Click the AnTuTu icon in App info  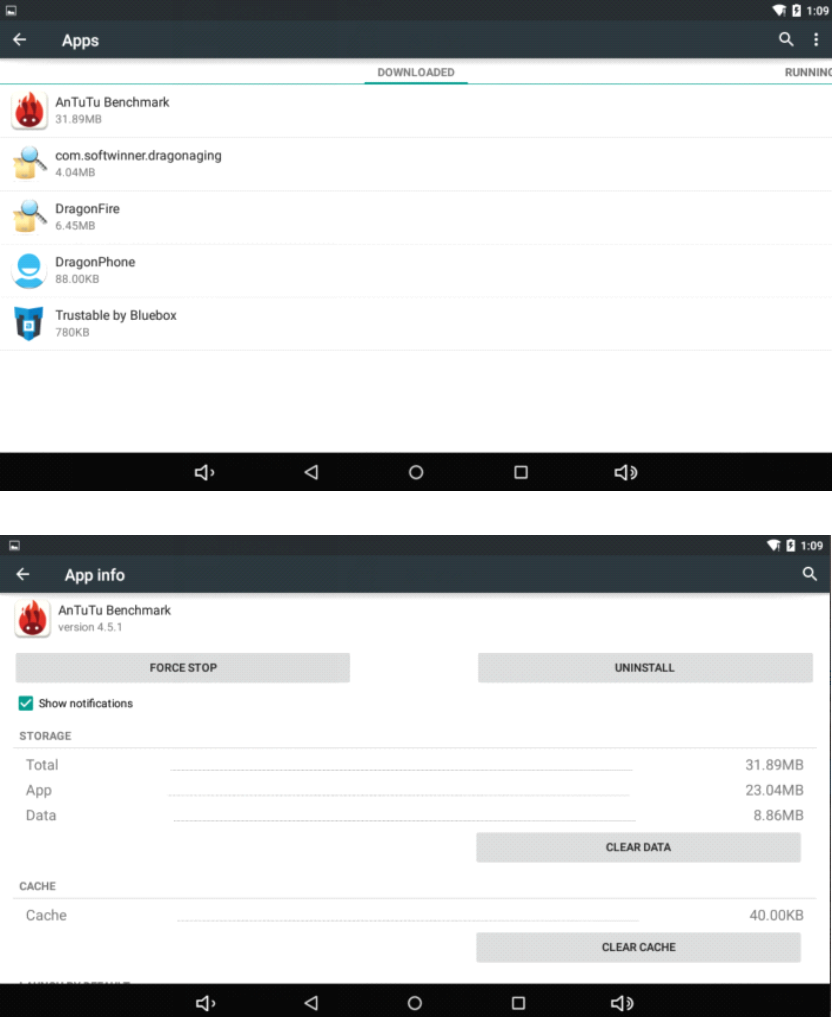[32, 618]
